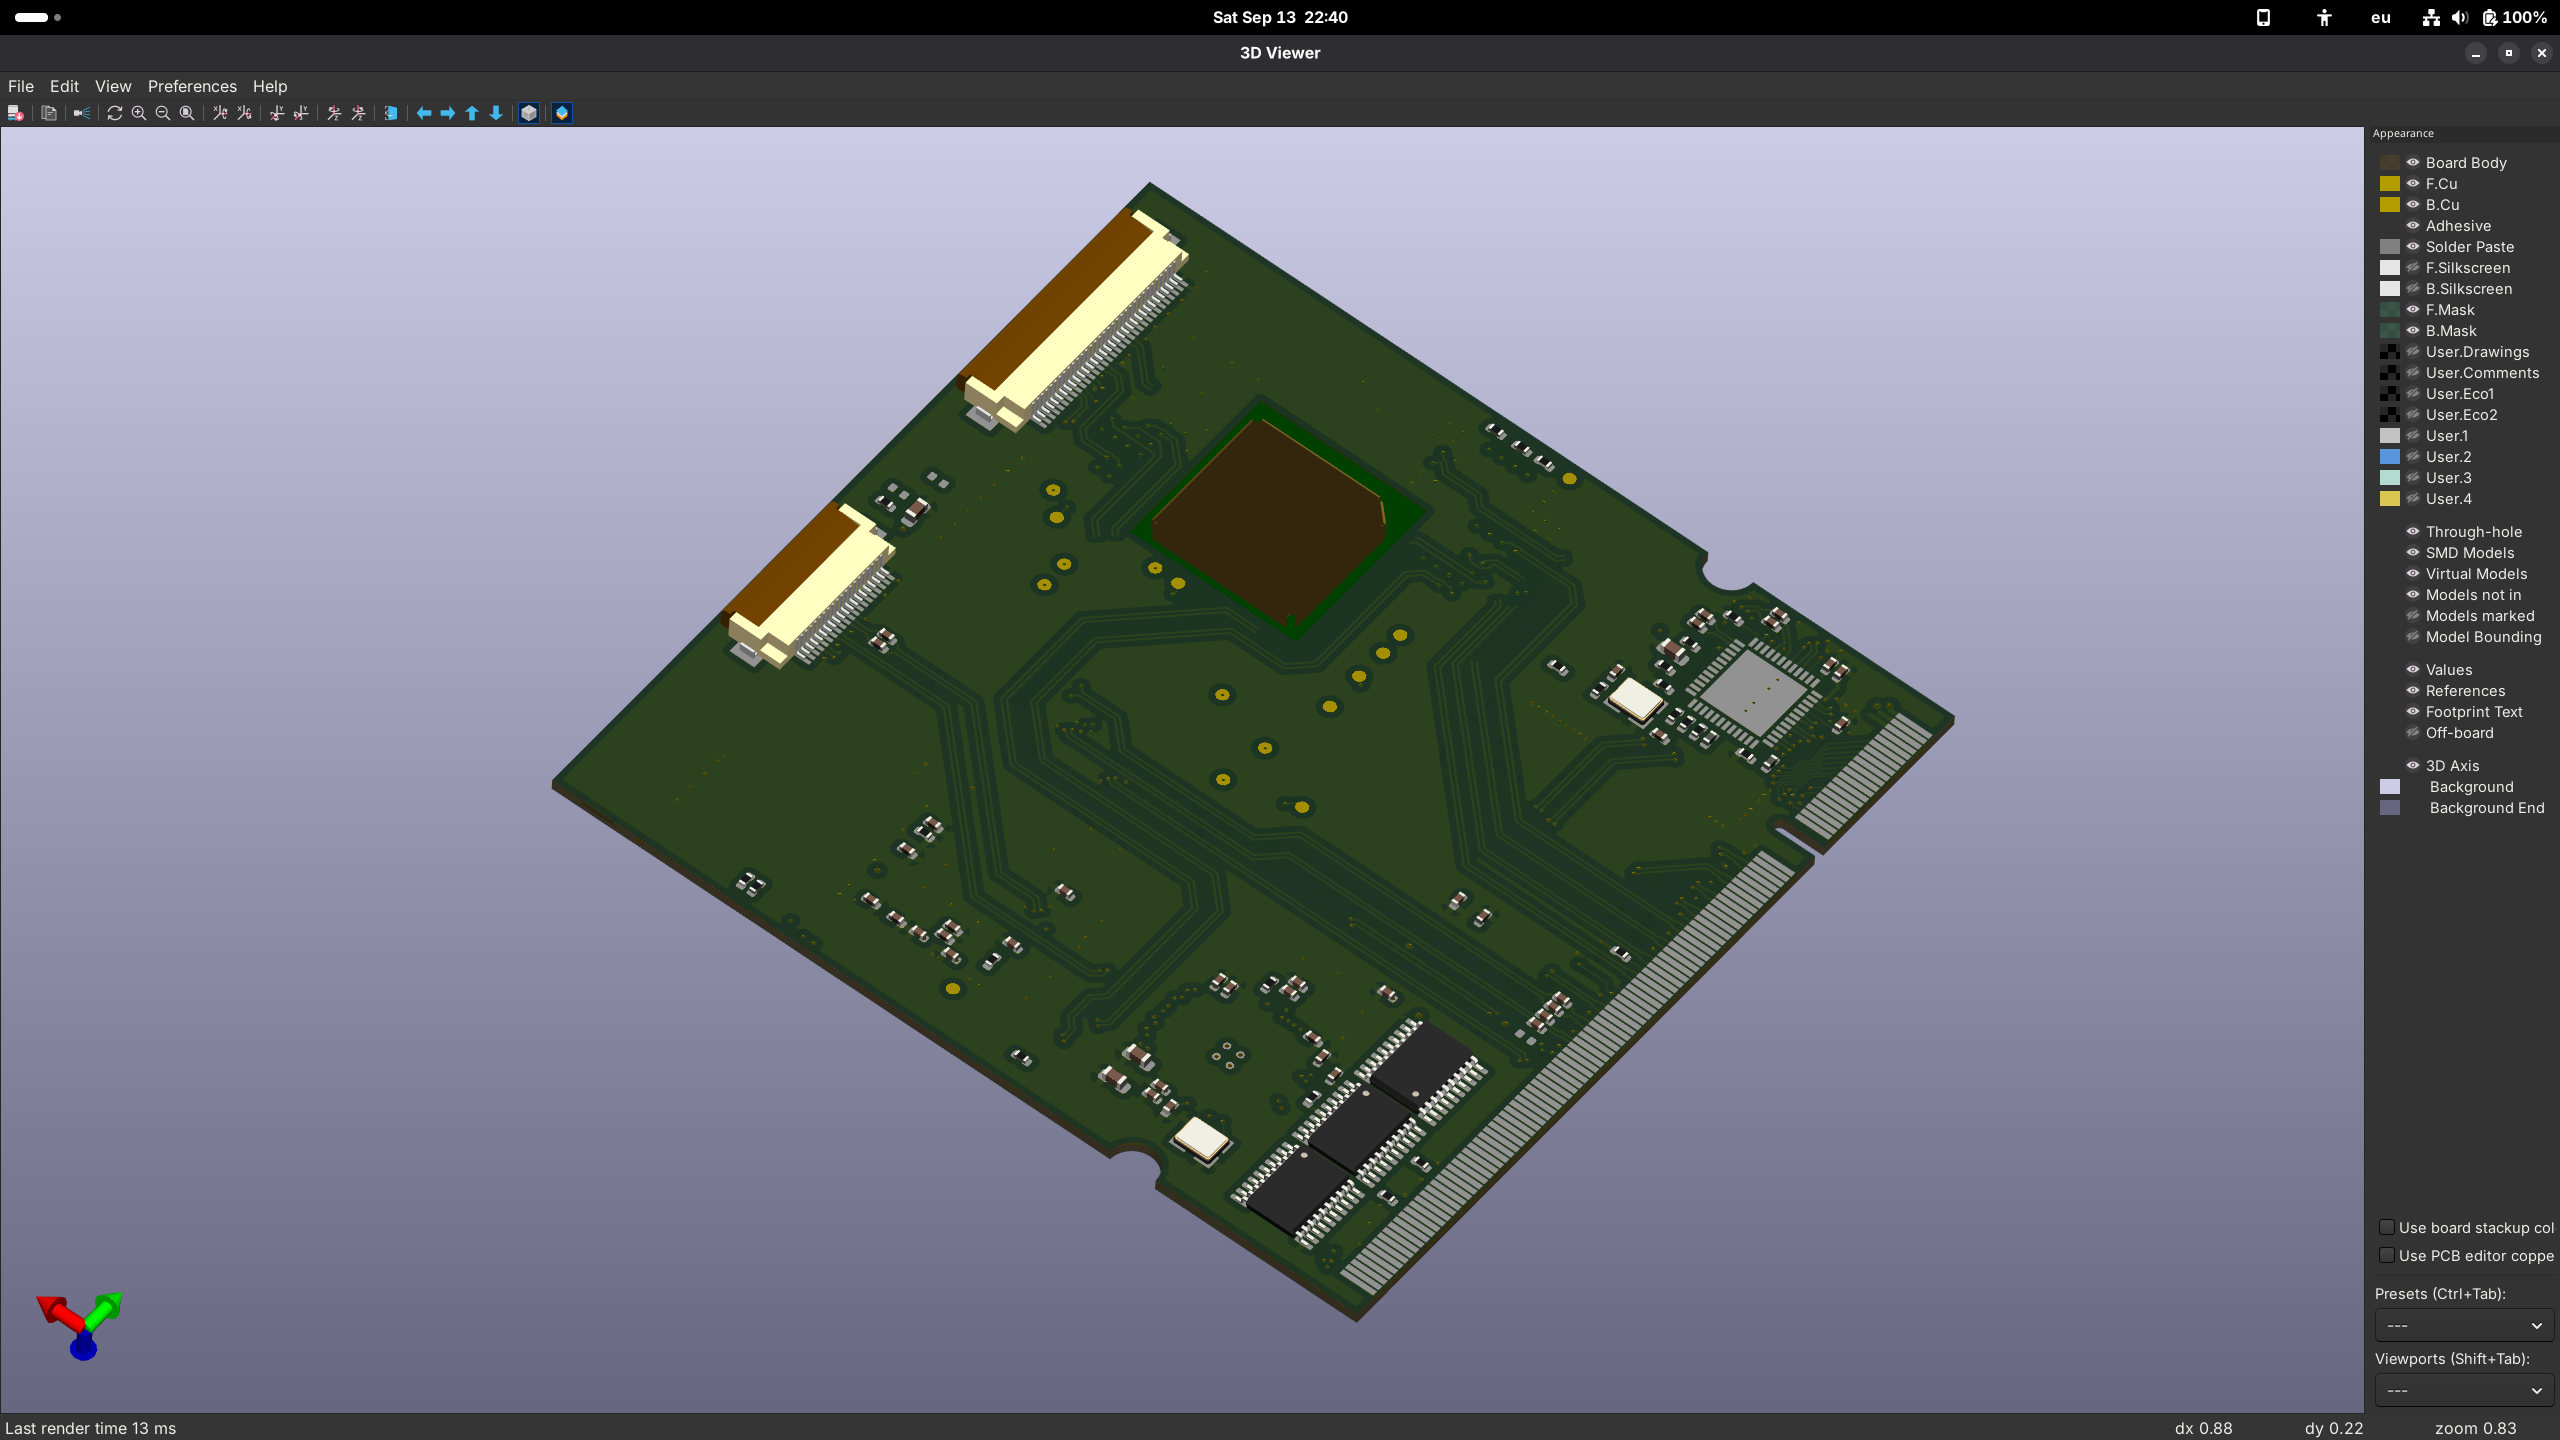Rotate Z clockwise toolbar icon

click(x=334, y=113)
